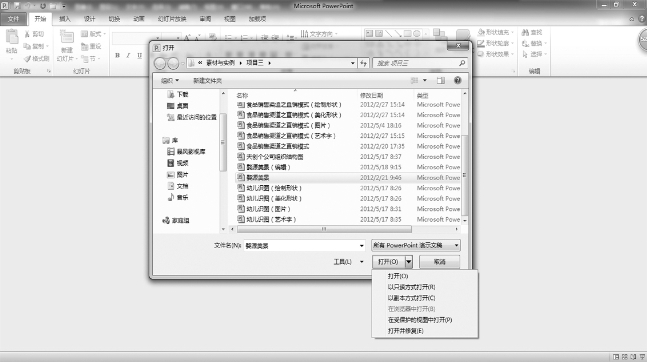This screenshot has height=362, width=647.
Task: Open the 工具(L) tools dropdown
Action: [349, 262]
